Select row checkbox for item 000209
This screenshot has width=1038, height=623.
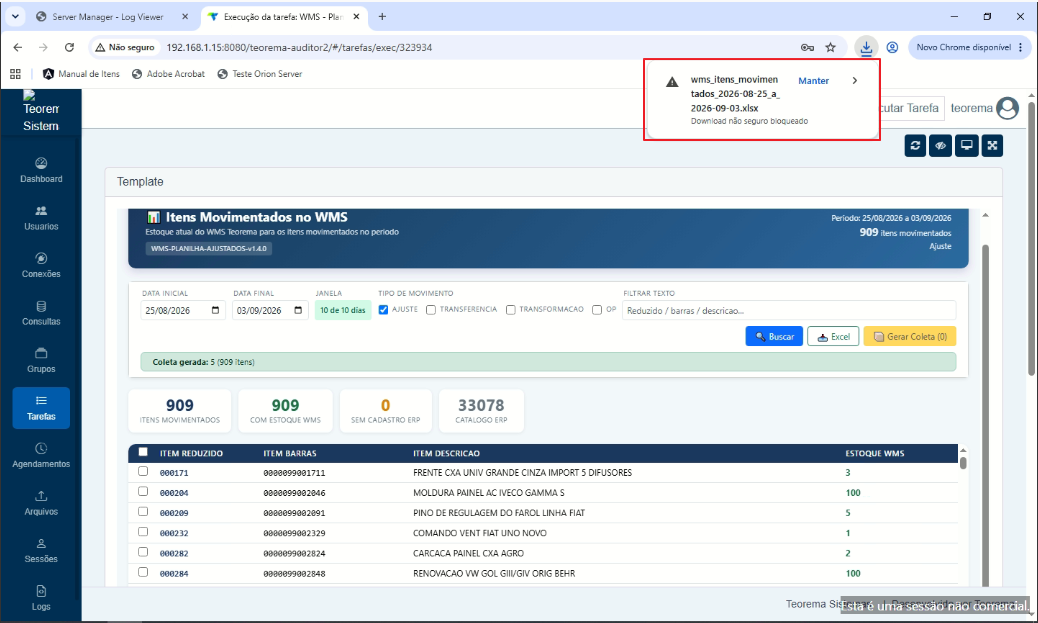143,511
